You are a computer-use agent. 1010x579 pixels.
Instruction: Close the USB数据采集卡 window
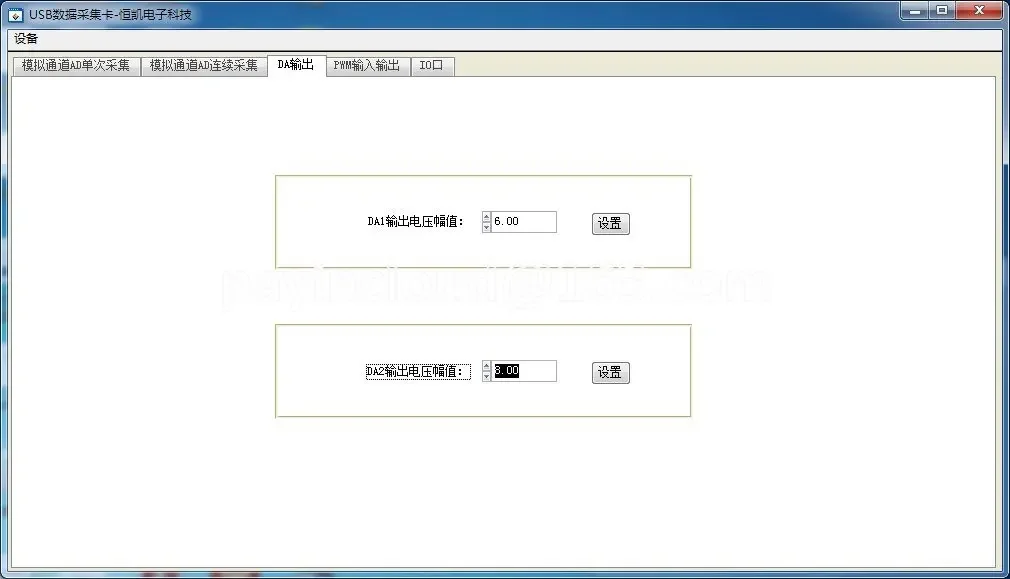pyautogui.click(x=980, y=10)
